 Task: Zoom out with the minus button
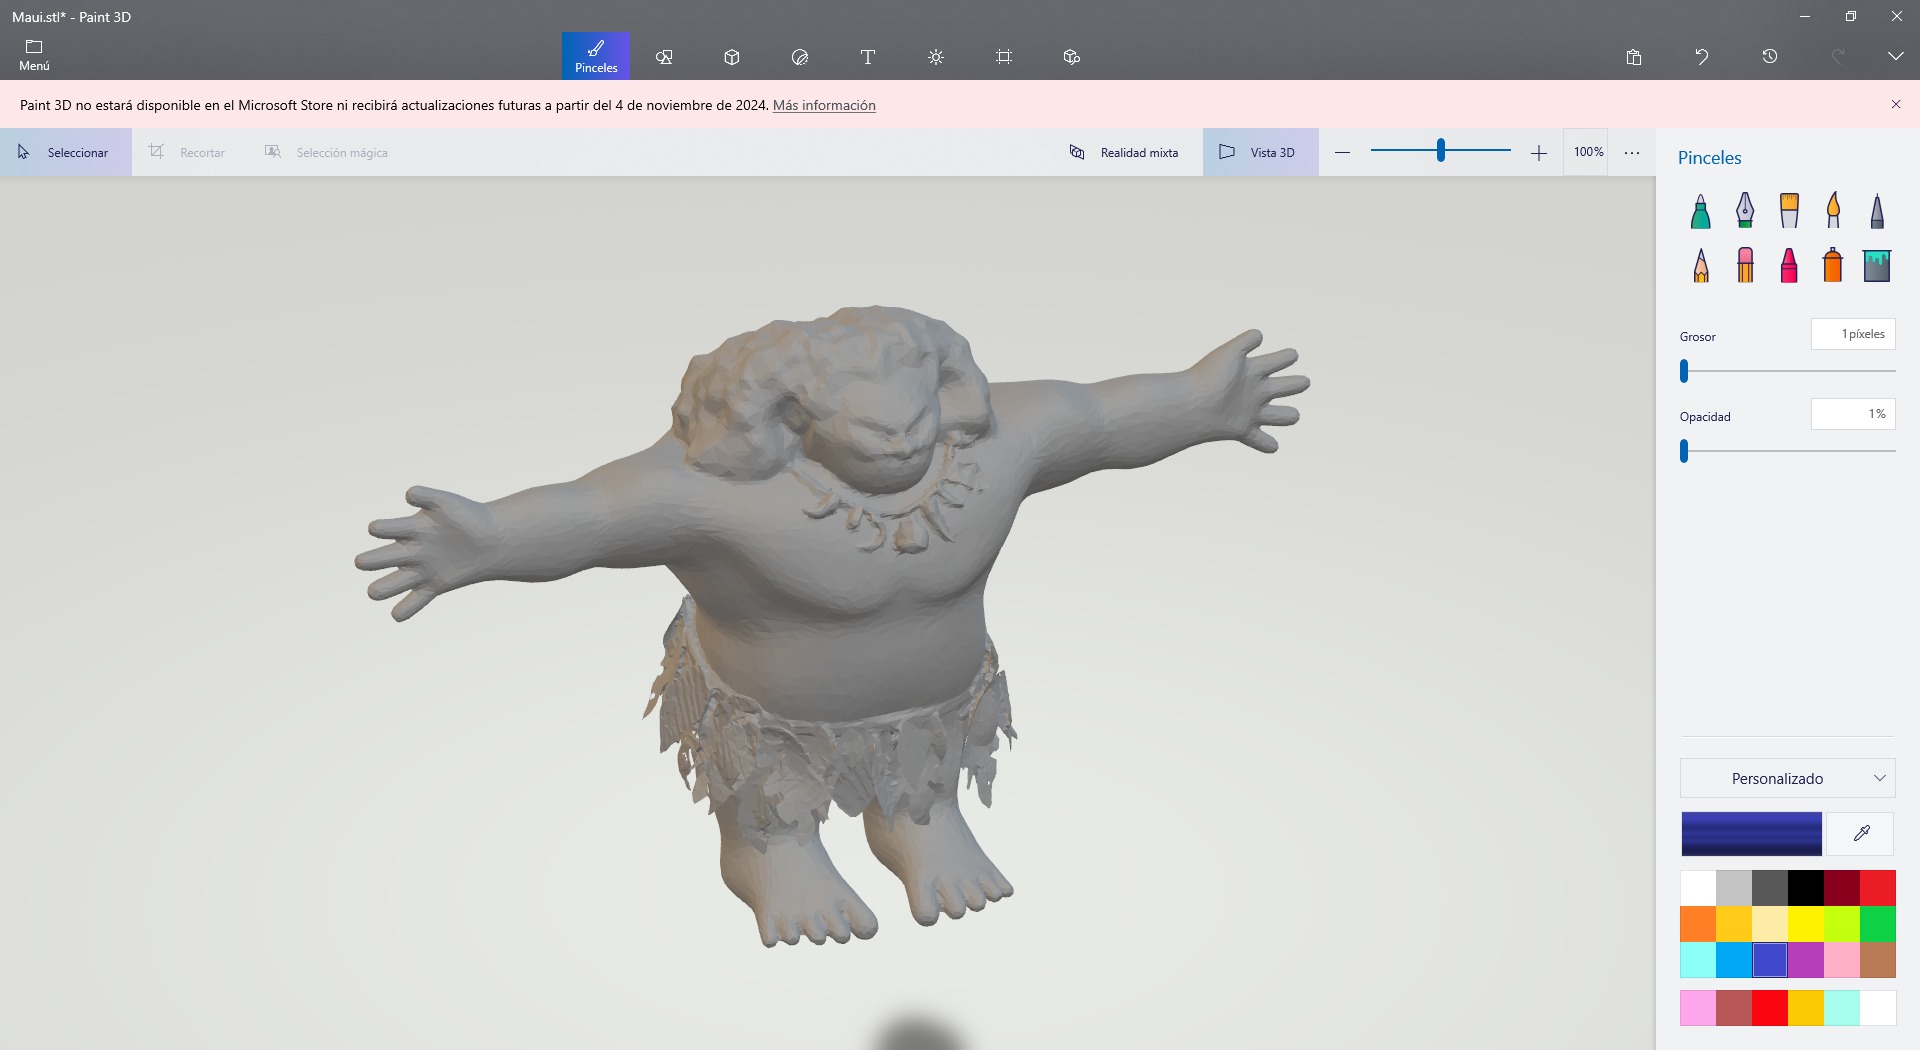click(1343, 152)
